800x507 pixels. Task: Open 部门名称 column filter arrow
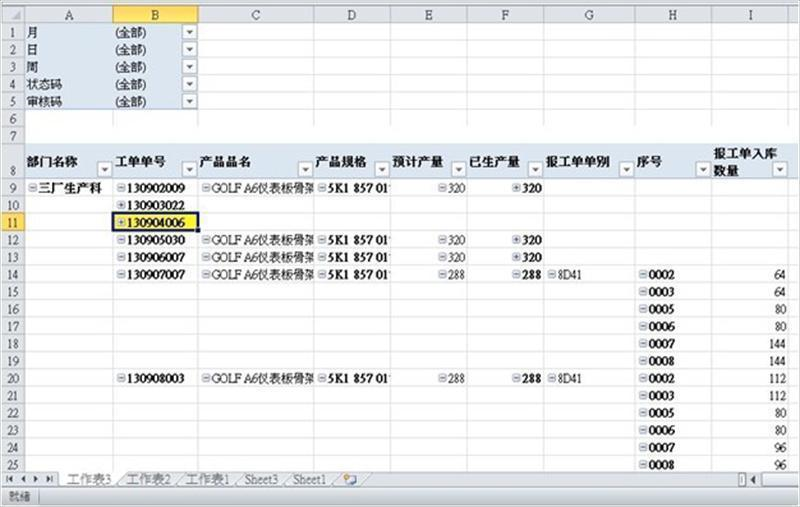105,169
